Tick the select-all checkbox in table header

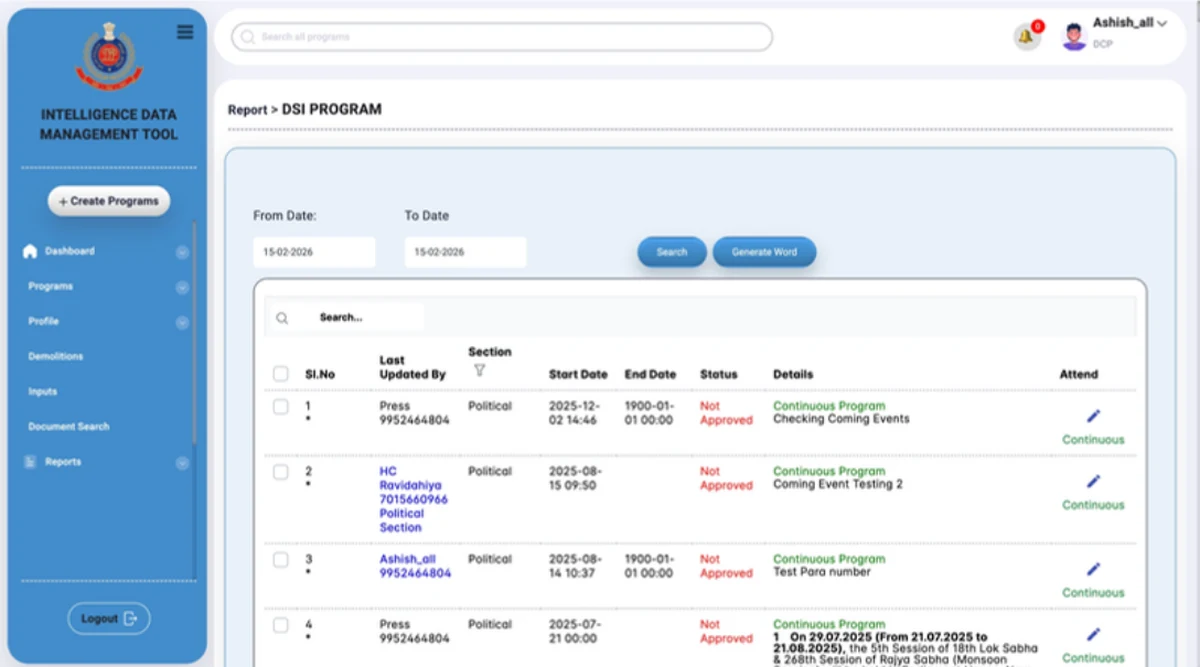(x=281, y=374)
